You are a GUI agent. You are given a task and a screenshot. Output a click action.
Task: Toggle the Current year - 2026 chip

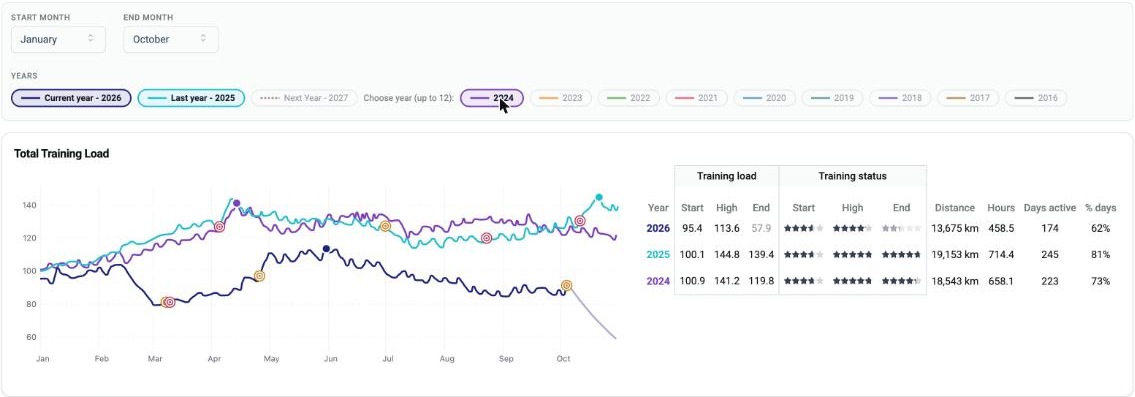(71, 98)
